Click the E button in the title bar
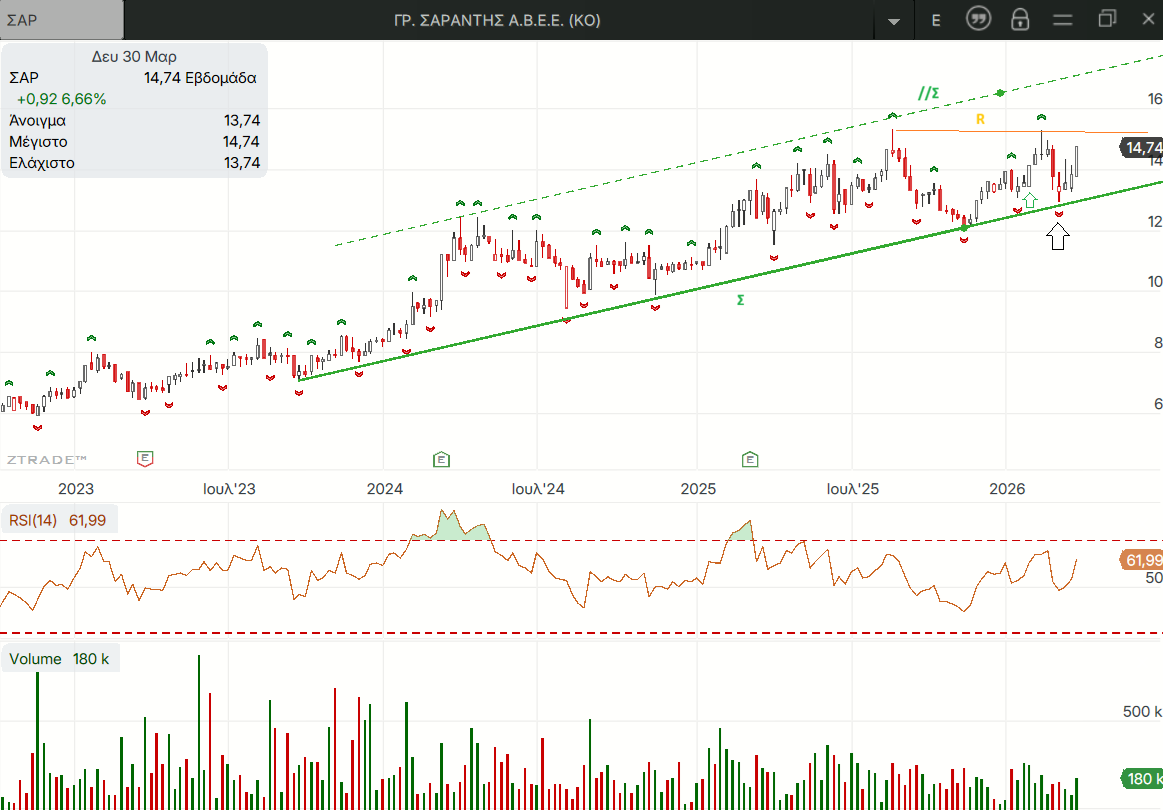The height and width of the screenshot is (810, 1163). pos(936,20)
